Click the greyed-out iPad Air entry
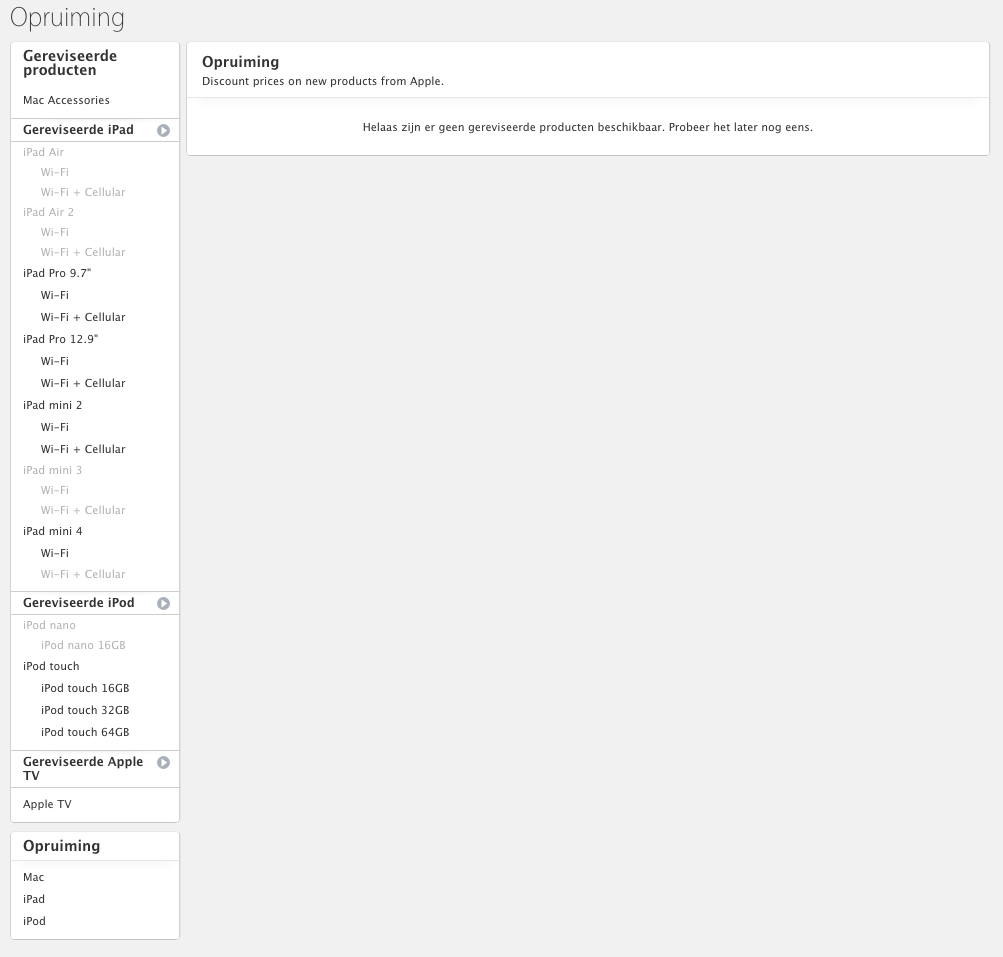Image resolution: width=1003 pixels, height=957 pixels. pyautogui.click(x=43, y=152)
